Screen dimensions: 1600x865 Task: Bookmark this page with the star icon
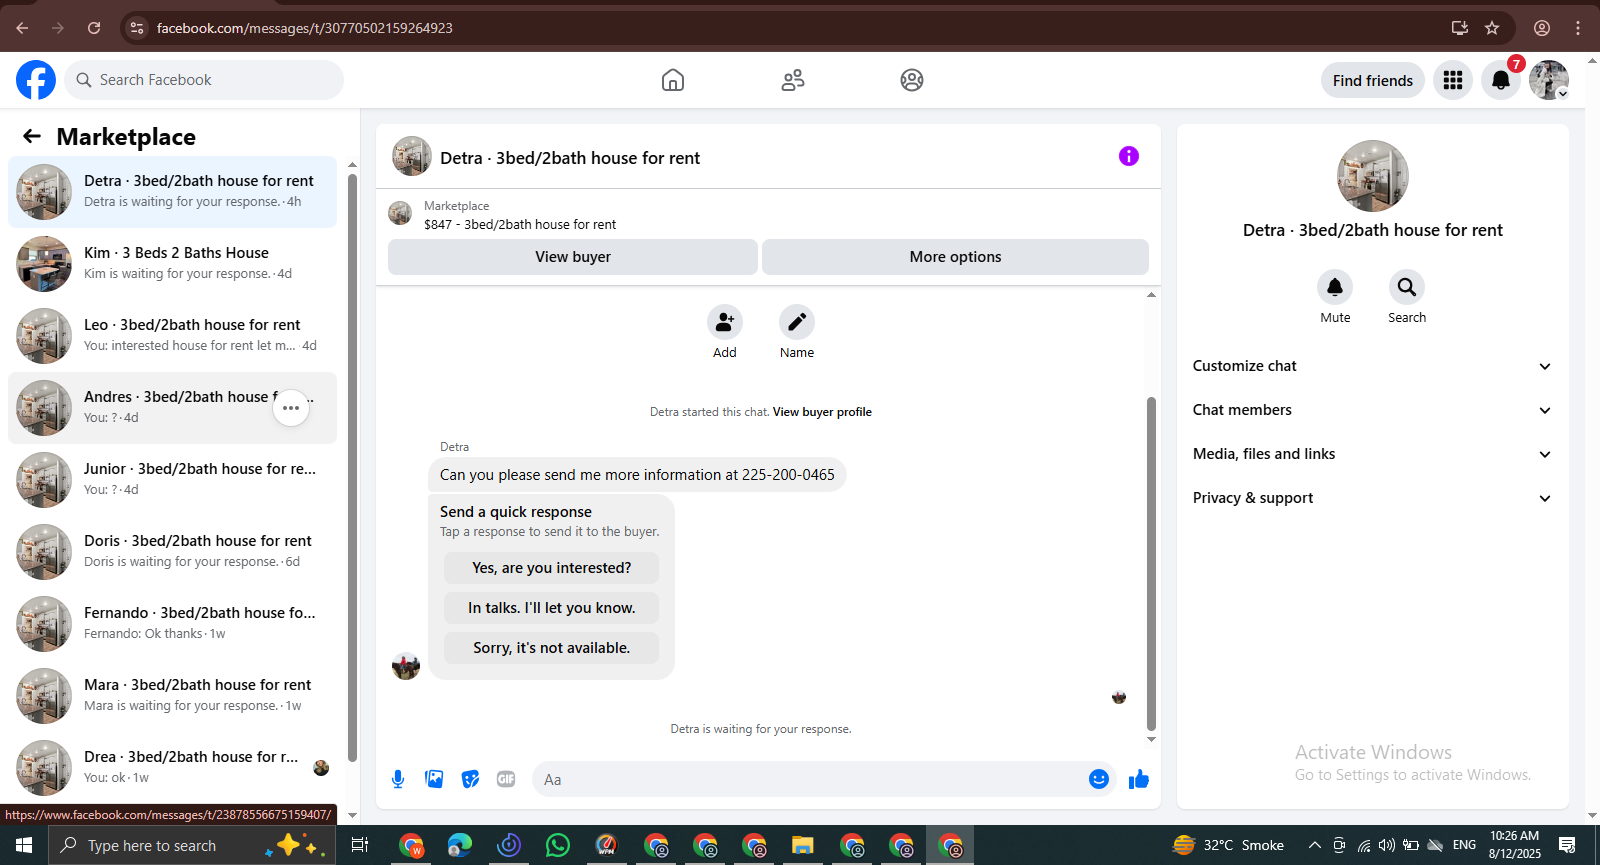[1492, 28]
